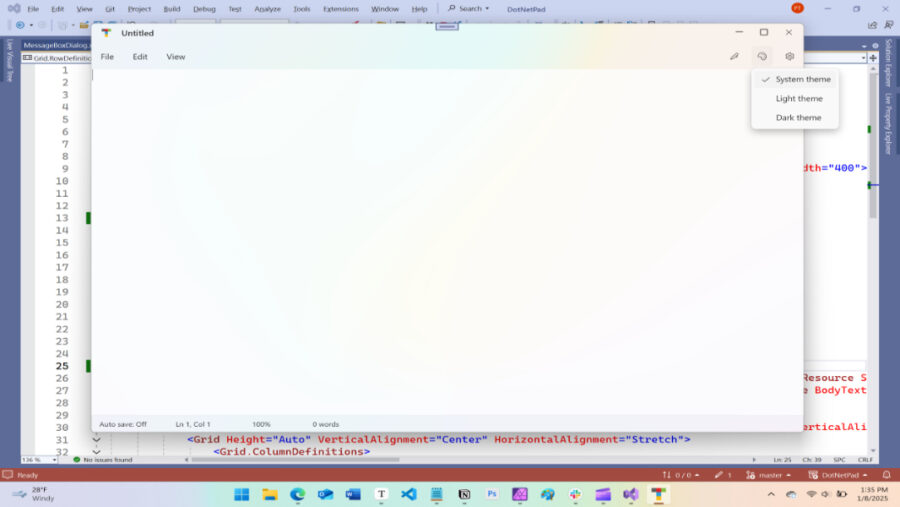This screenshot has width=900, height=507.
Task: Open the weather widget showing 28°F
Action: pos(34,494)
